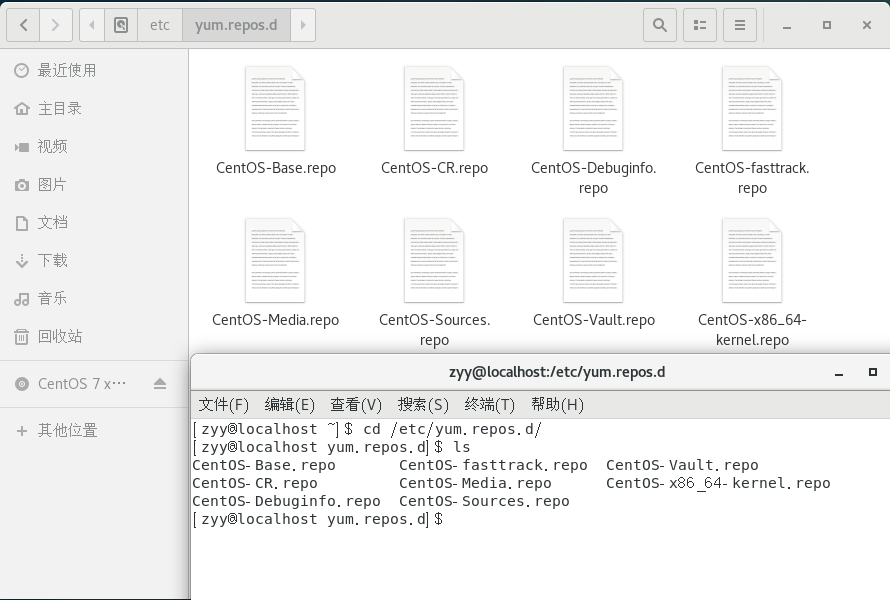Click CentOS-fasttrack.repo in terminal output
This screenshot has height=600, width=890.
[x=493, y=465]
